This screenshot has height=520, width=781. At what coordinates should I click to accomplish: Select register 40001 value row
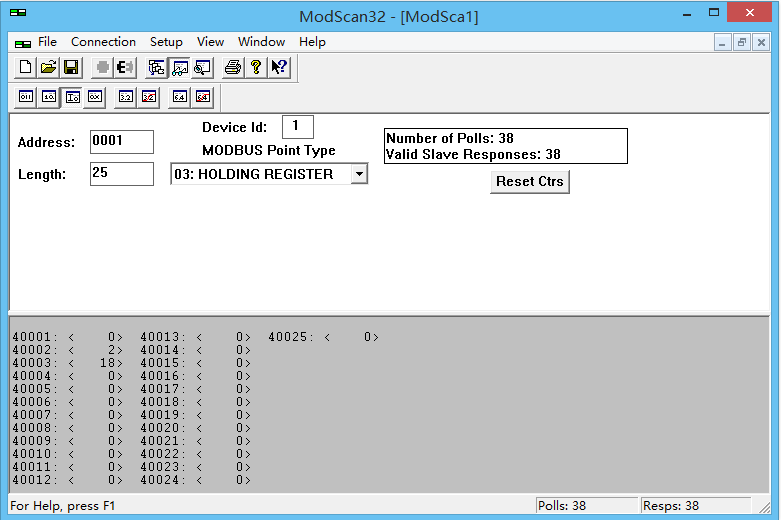tap(68, 337)
